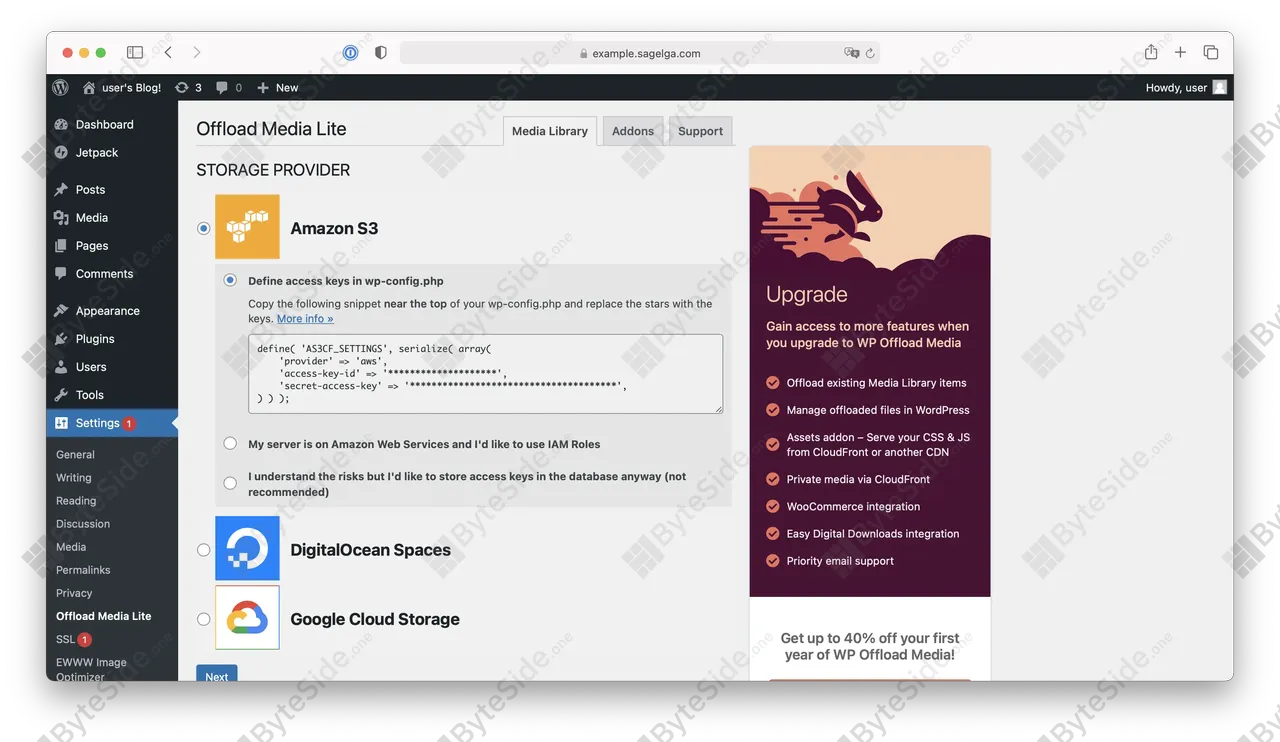Screen dimensions: 1280x742
Task: Open the user's Blog! home link
Action: [x=122, y=87]
